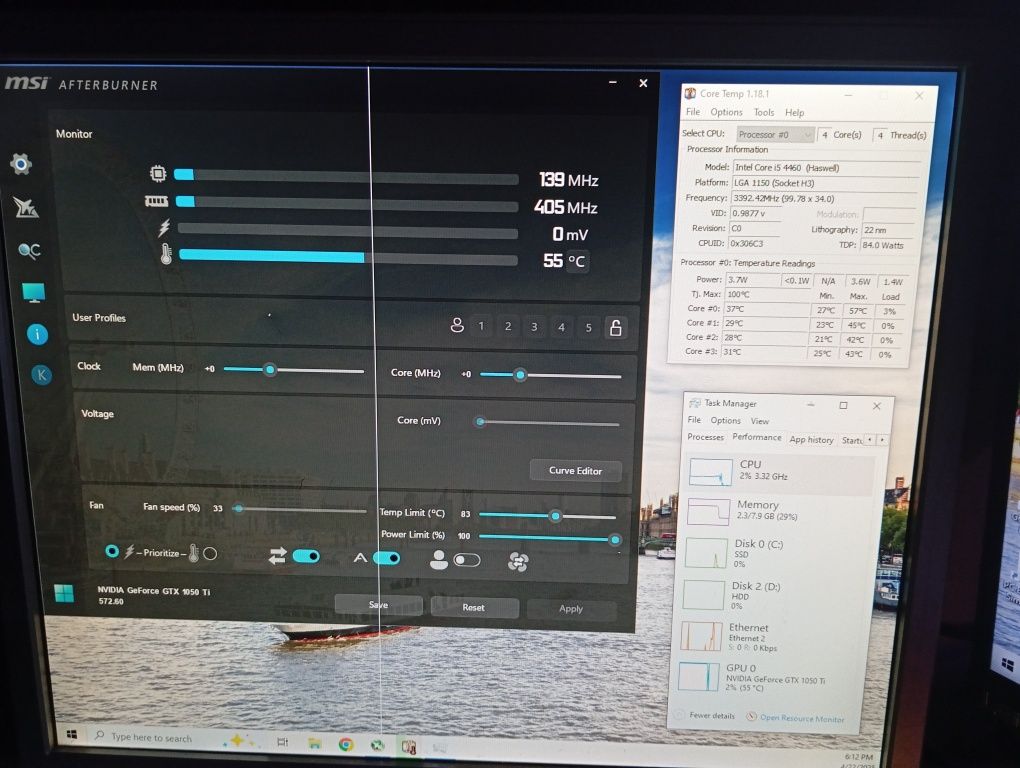Open Afterburner settings gear icon
This screenshot has height=768, width=1020.
point(21,163)
